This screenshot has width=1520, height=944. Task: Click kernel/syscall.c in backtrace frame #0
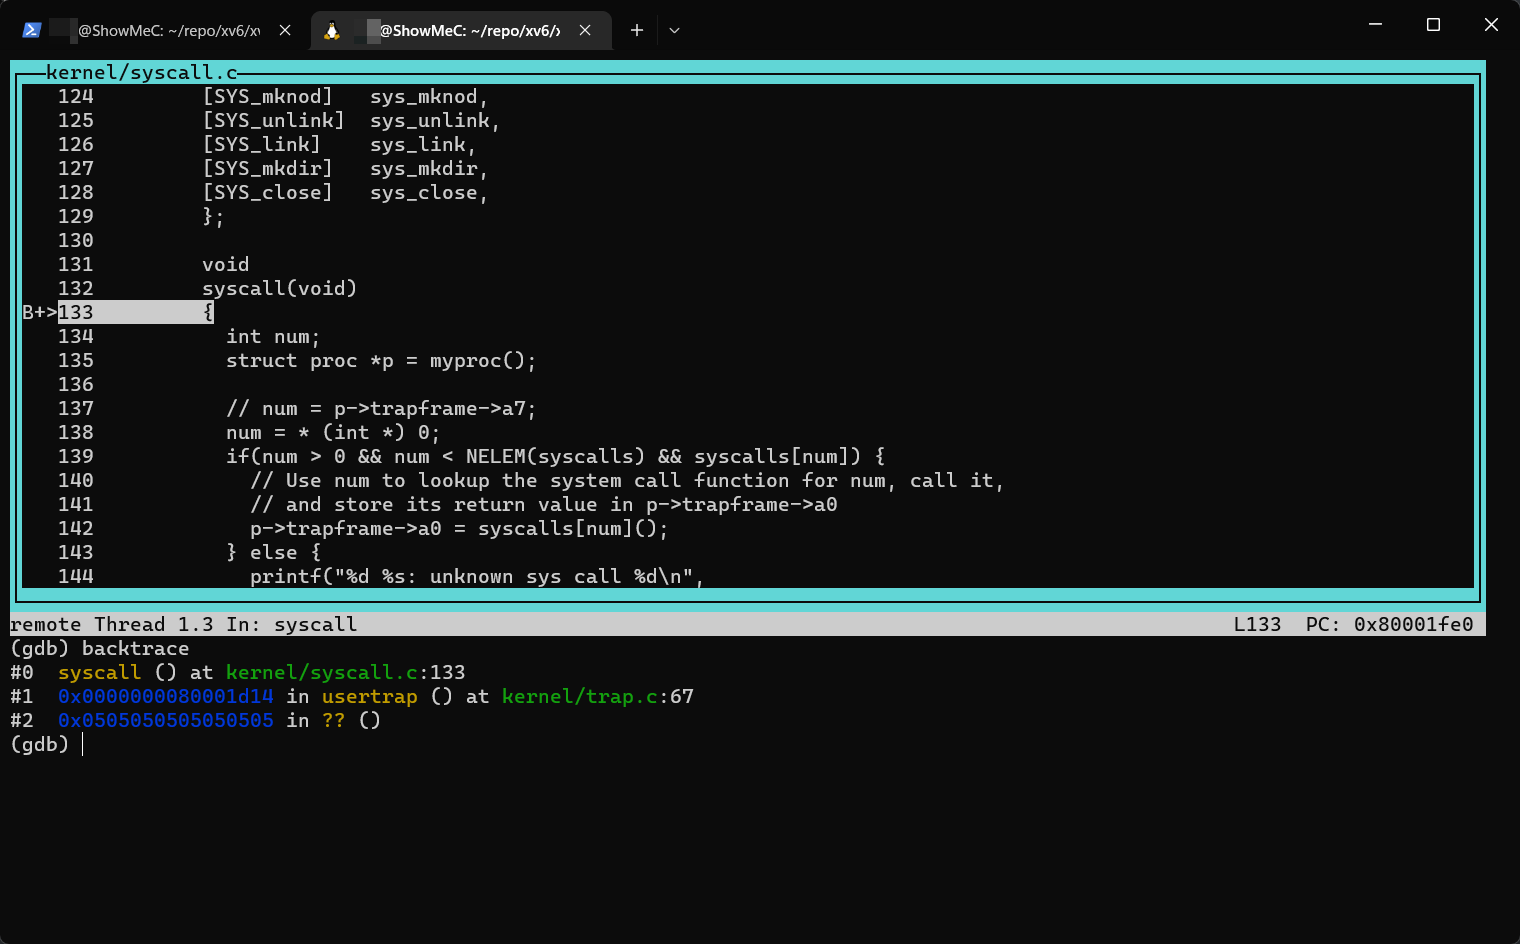pyautogui.click(x=321, y=672)
